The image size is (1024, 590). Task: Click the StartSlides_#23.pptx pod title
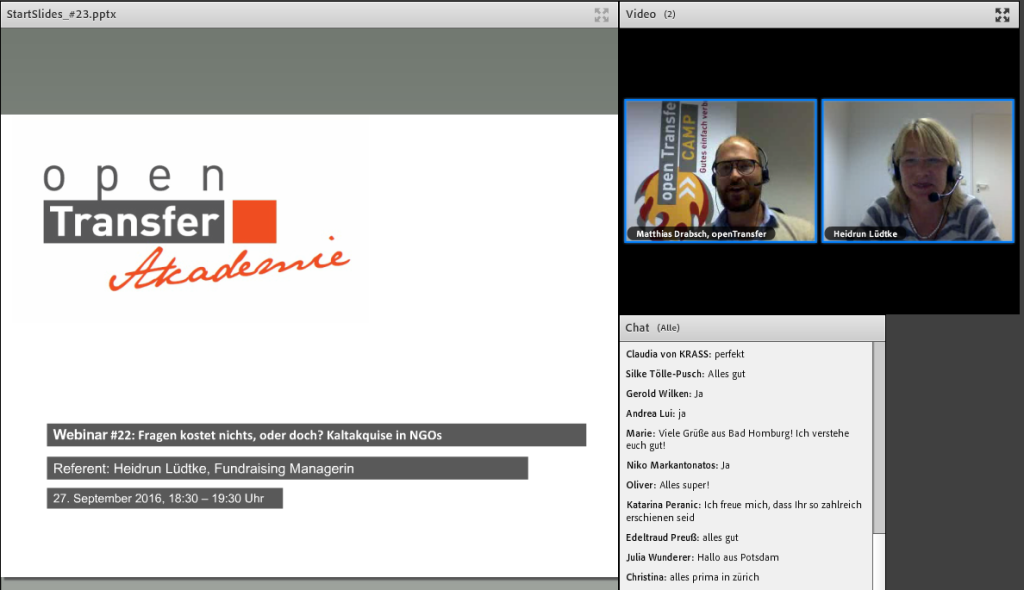[x=61, y=14]
